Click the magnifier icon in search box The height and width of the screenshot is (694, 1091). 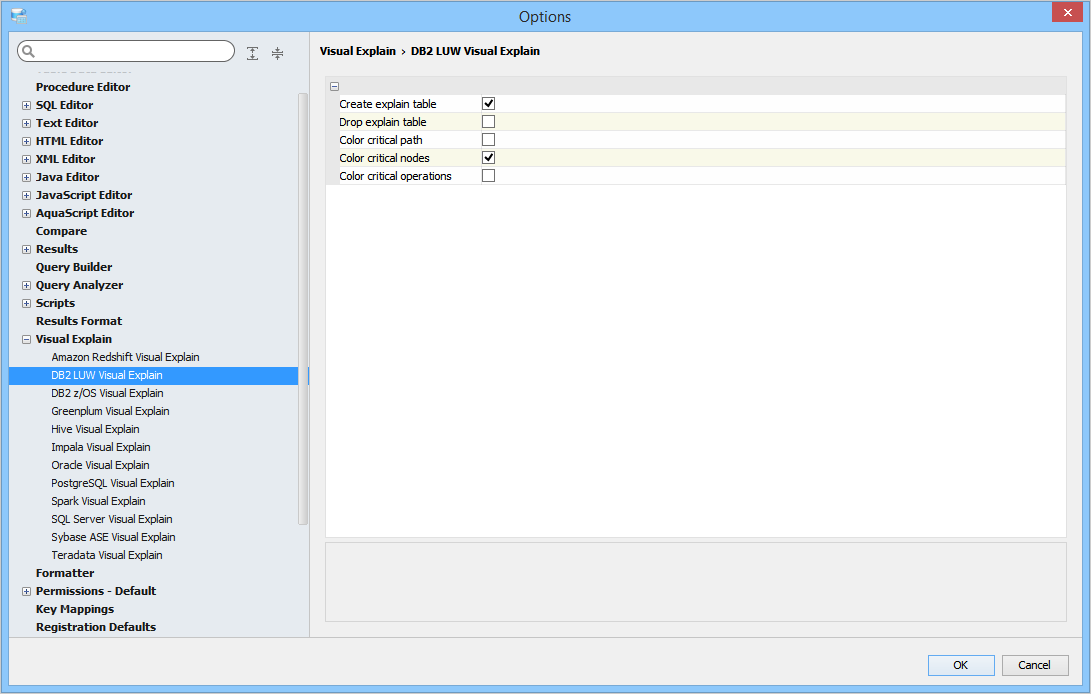point(29,51)
